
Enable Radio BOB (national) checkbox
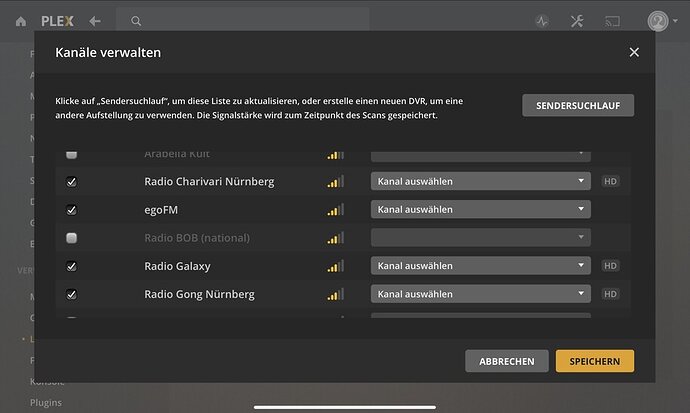coord(71,238)
